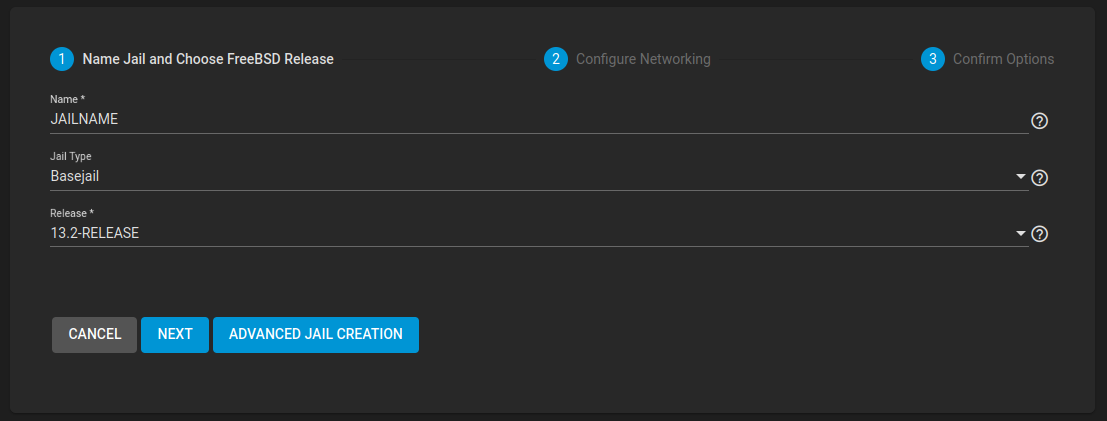Click the step 3 number circle
The image size is (1107, 421).
click(x=933, y=59)
